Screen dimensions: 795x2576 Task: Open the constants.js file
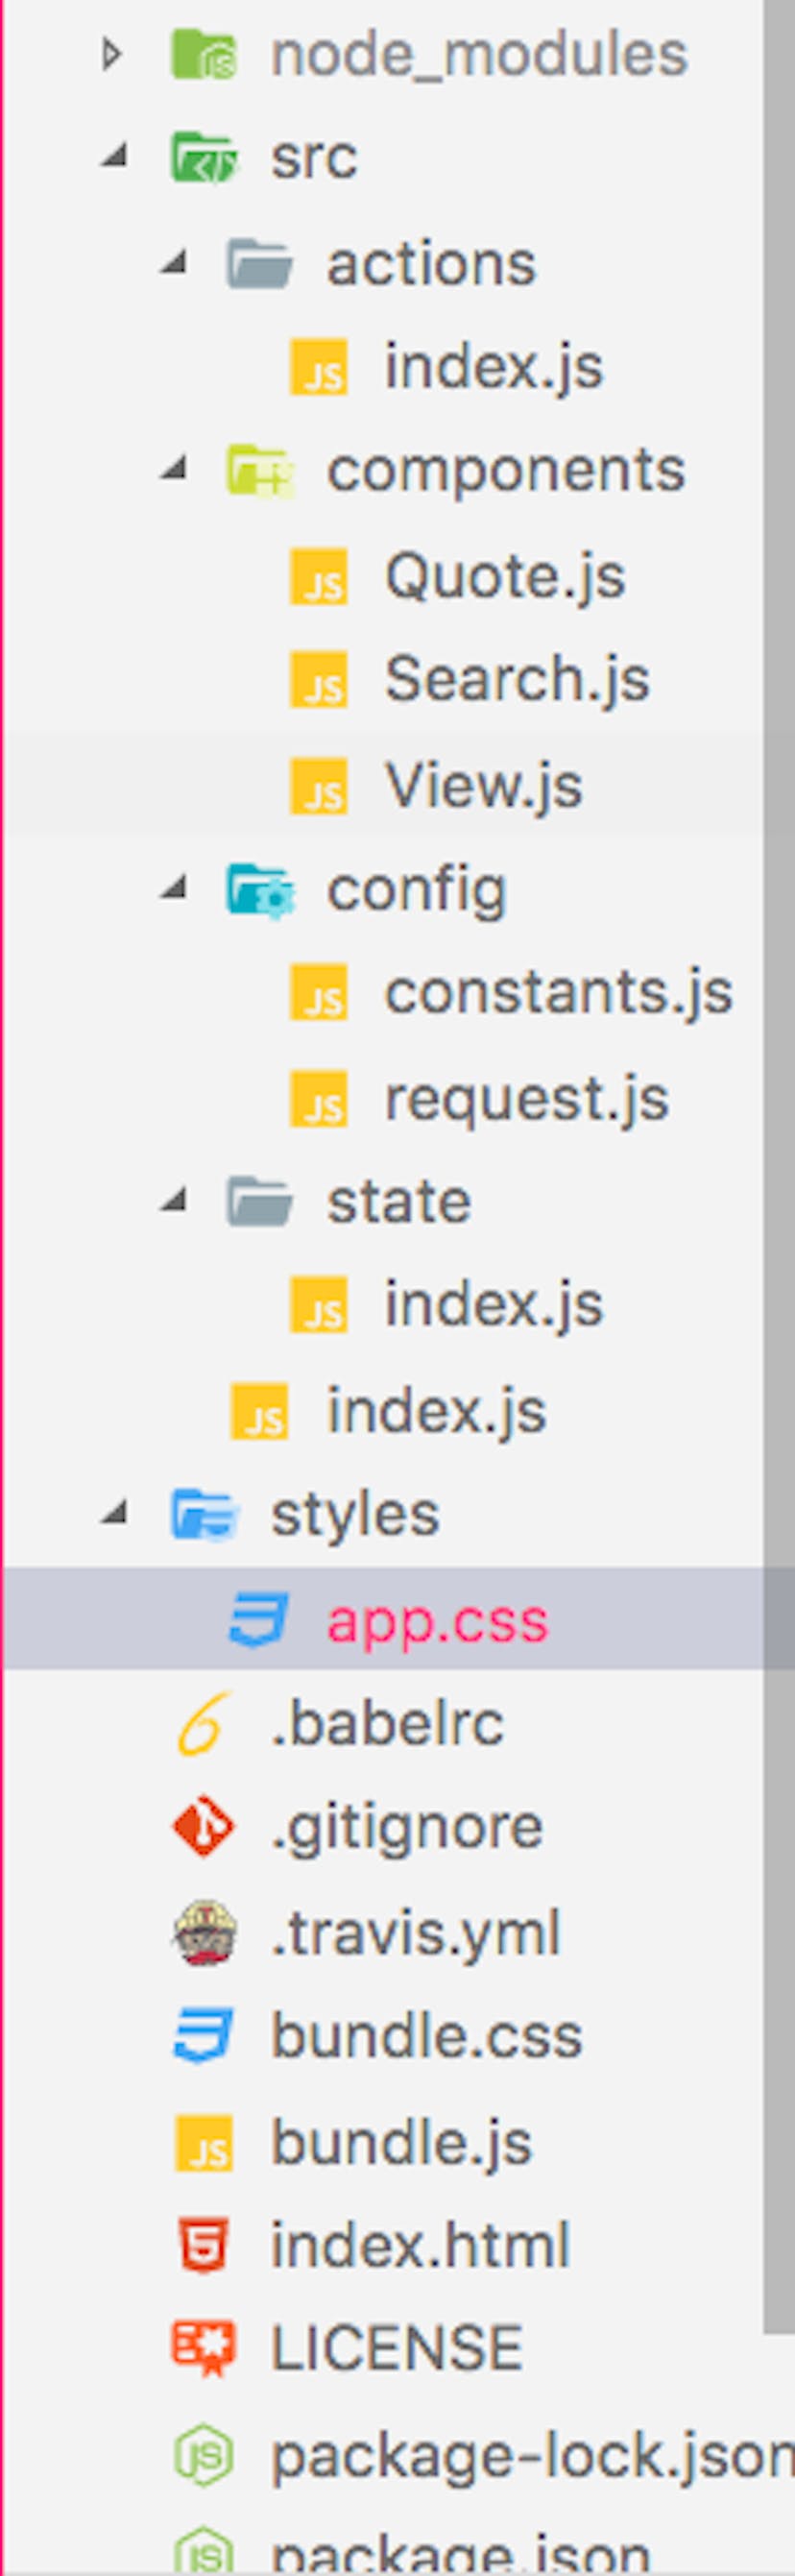coord(559,992)
